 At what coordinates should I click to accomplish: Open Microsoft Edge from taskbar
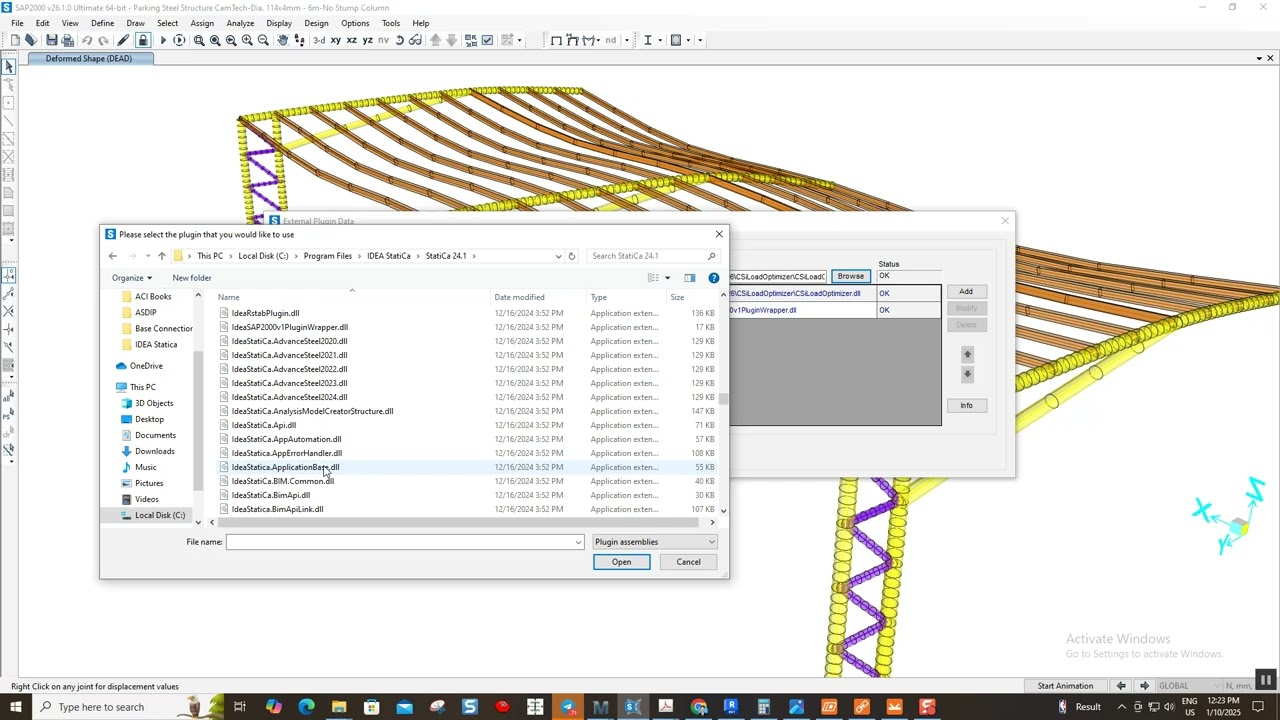pos(306,707)
